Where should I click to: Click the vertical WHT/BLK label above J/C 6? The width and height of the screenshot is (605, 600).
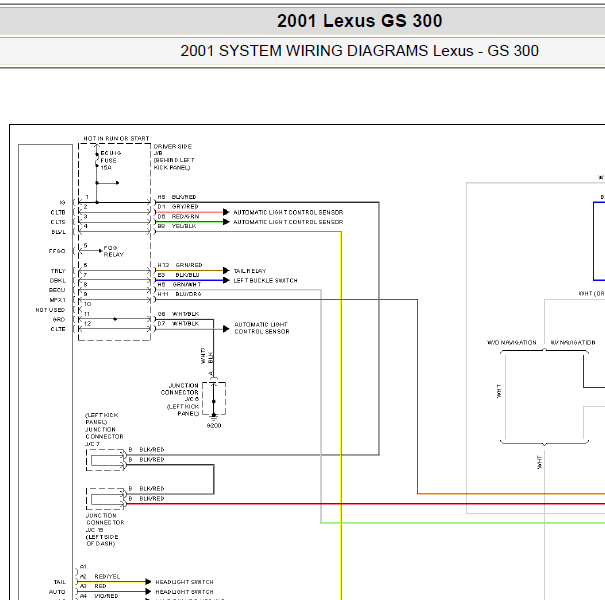click(206, 356)
